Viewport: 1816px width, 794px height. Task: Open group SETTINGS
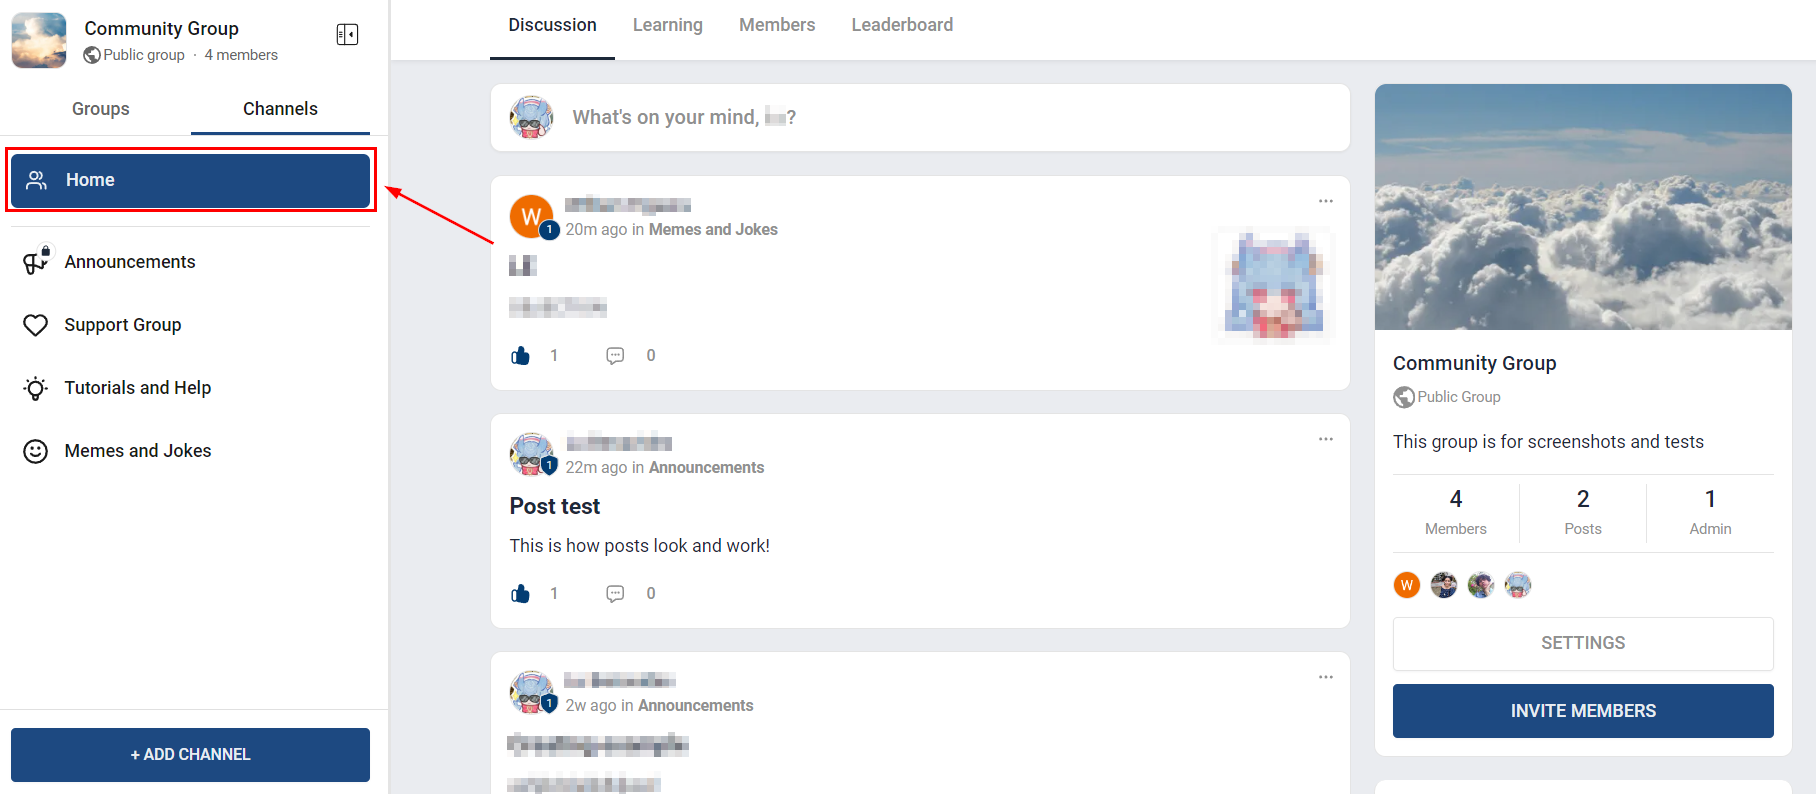click(1583, 643)
